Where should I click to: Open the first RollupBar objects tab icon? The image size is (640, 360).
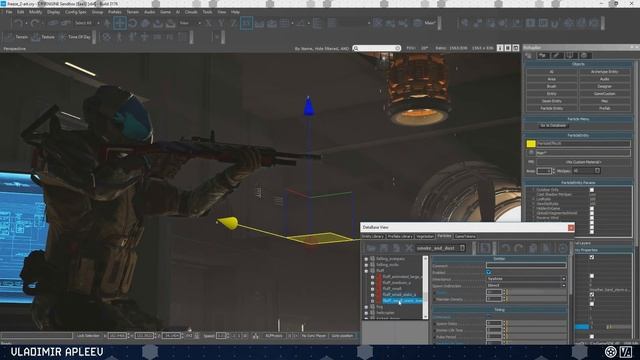(529, 56)
